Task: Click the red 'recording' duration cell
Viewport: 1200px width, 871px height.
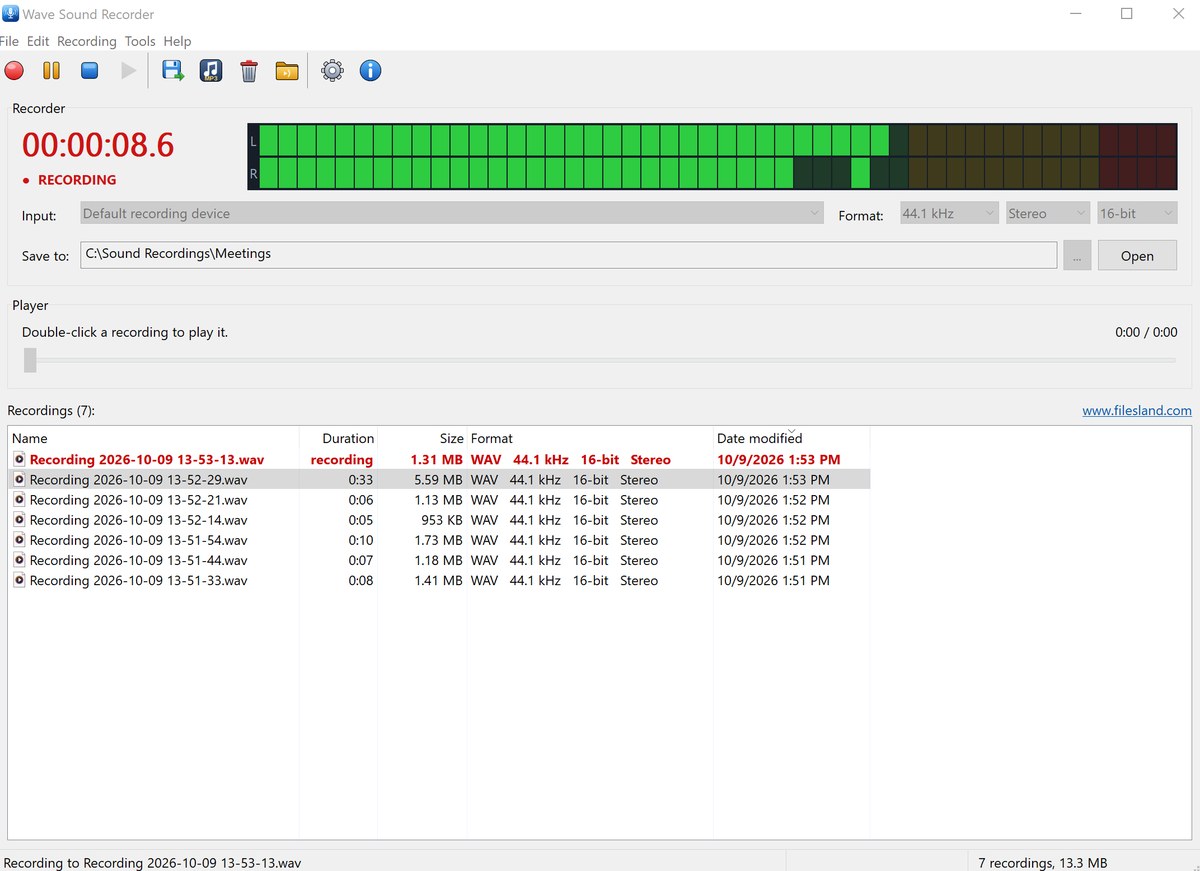Action: pyautogui.click(x=342, y=460)
